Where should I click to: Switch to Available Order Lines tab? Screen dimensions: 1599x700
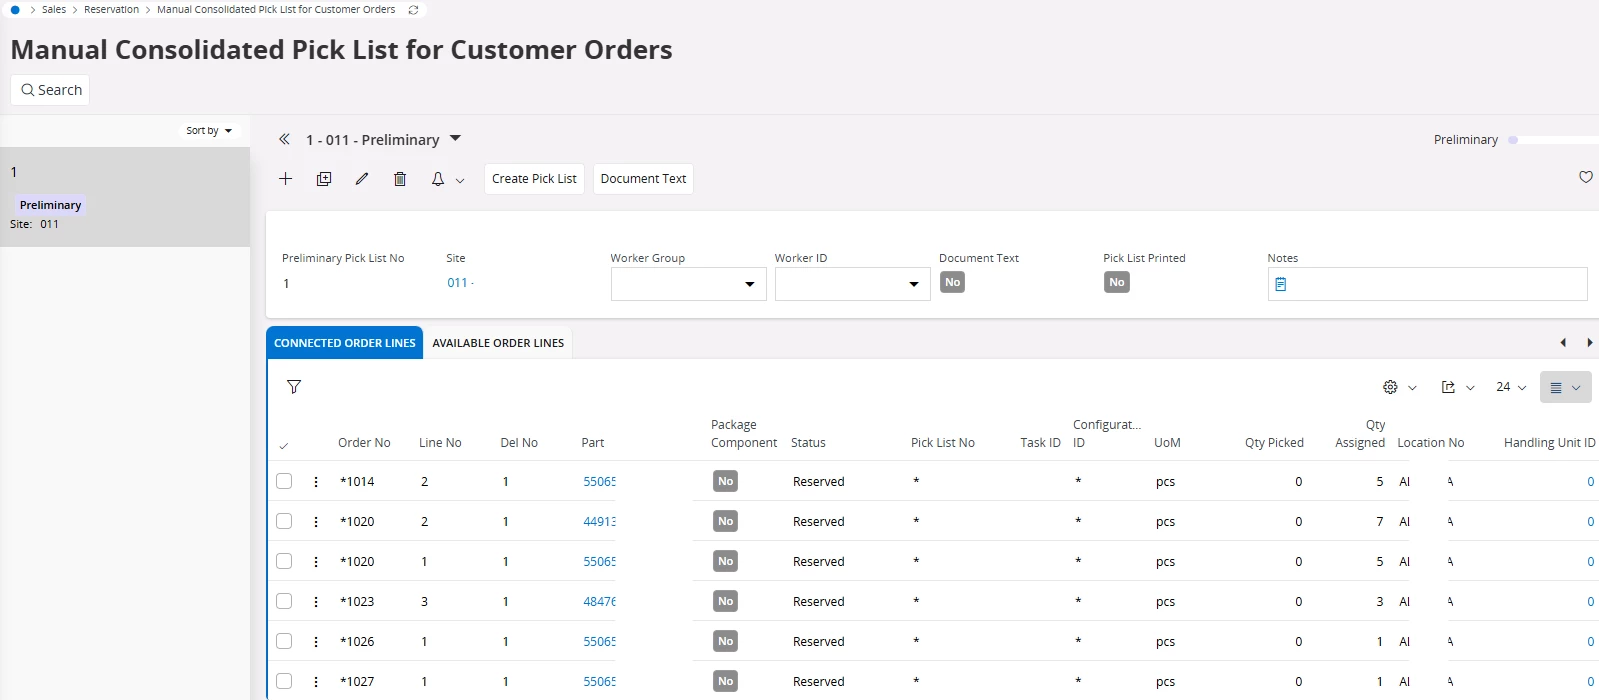tap(498, 343)
